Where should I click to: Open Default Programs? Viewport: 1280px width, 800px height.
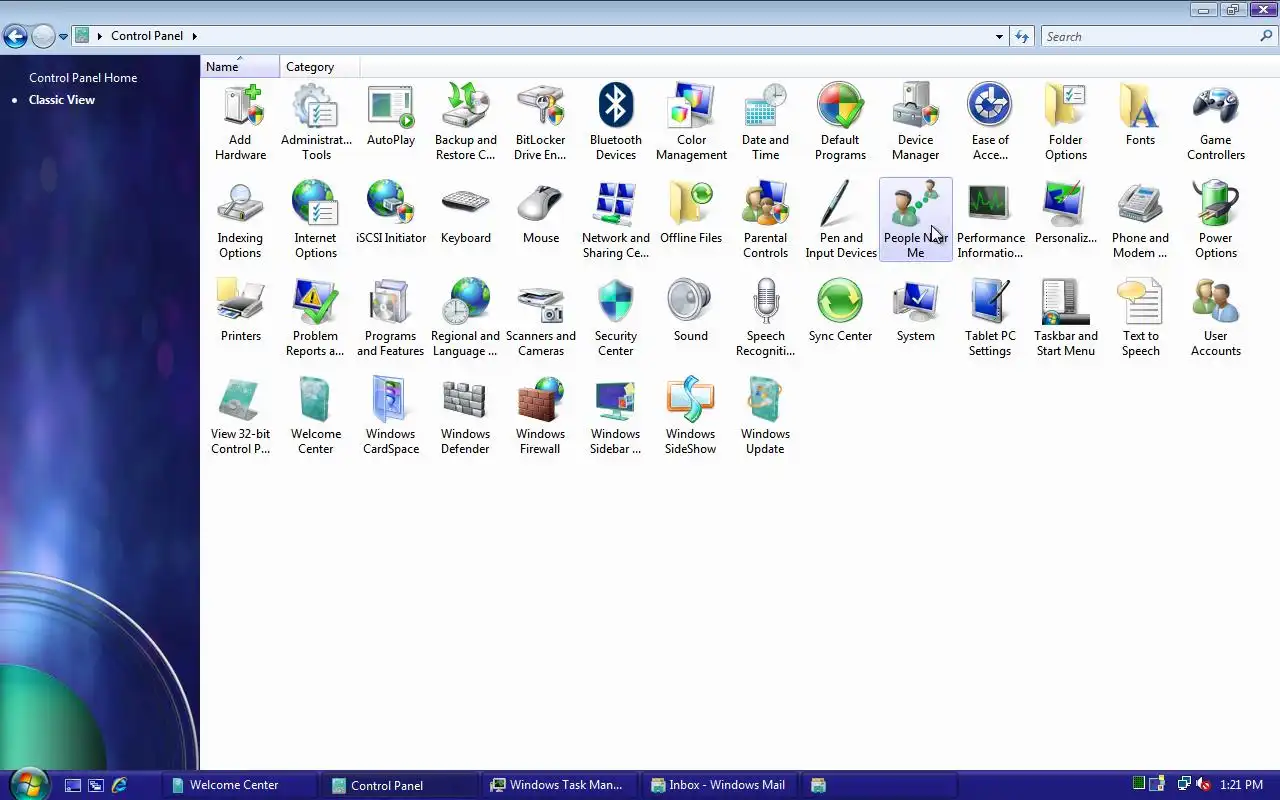point(840,123)
